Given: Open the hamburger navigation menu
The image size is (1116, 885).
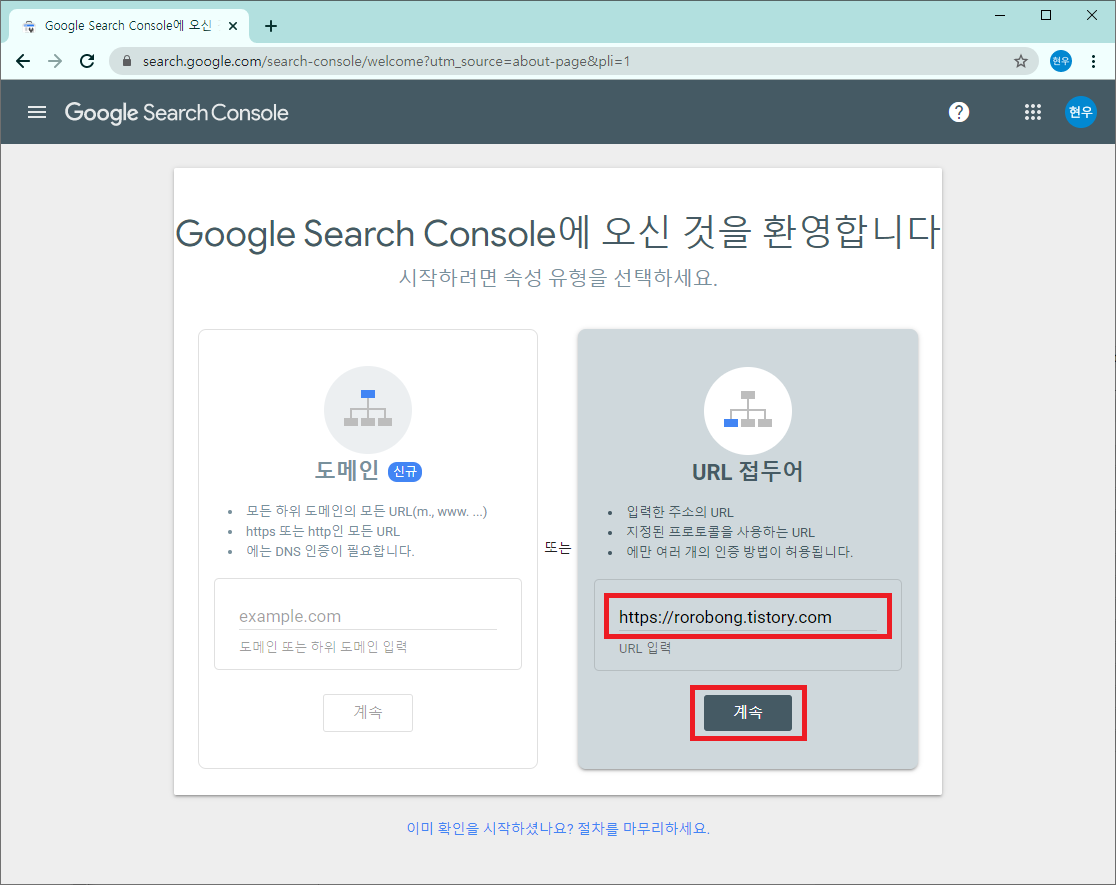Looking at the screenshot, I should click(37, 112).
